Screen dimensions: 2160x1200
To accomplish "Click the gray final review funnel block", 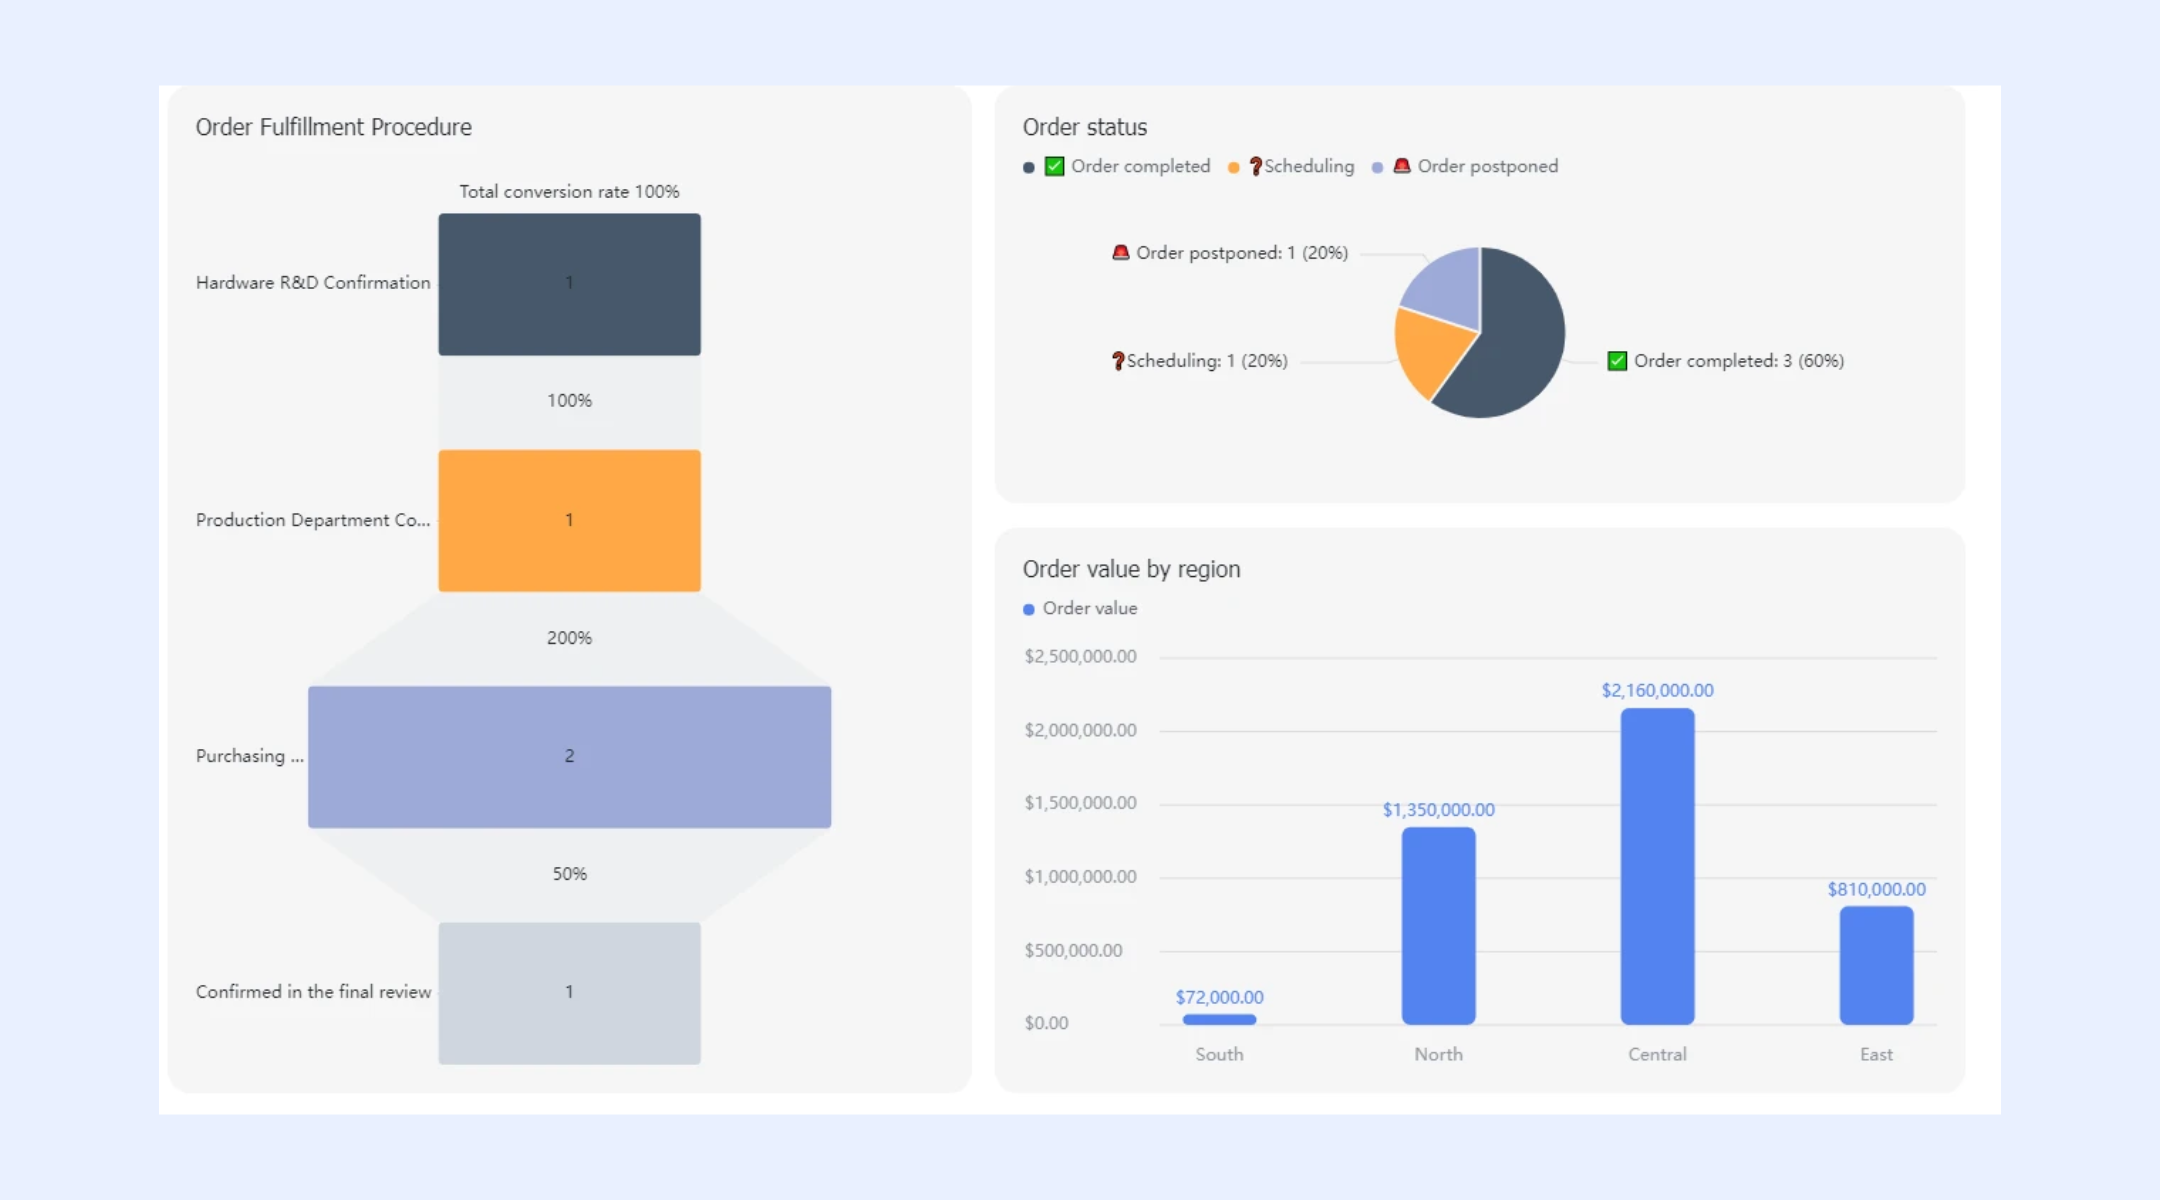I will point(569,993).
